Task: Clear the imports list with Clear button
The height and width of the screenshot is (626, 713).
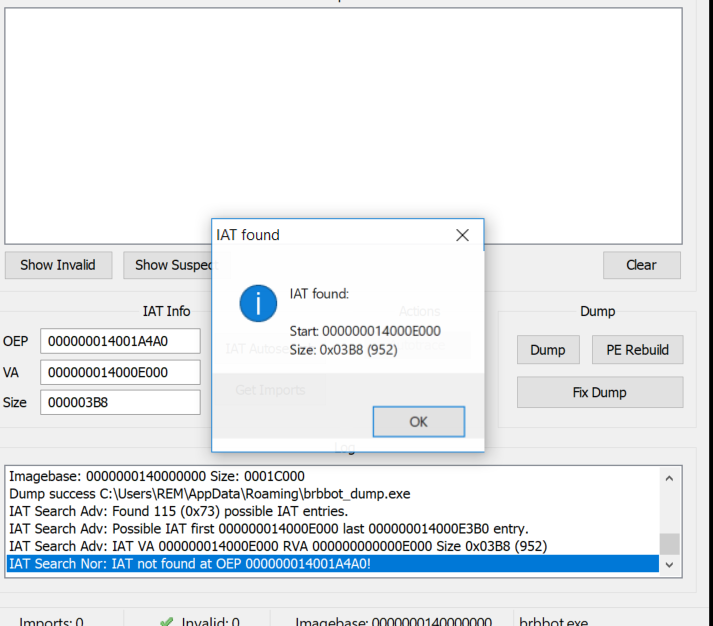Action: 641,265
